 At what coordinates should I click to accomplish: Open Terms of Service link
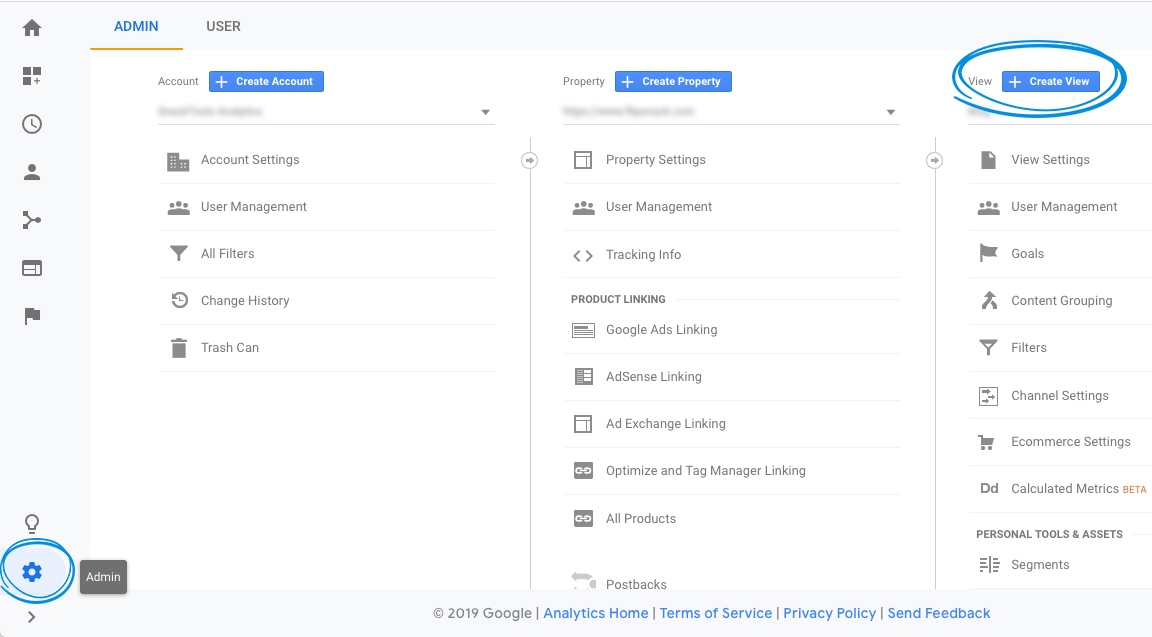(716, 613)
